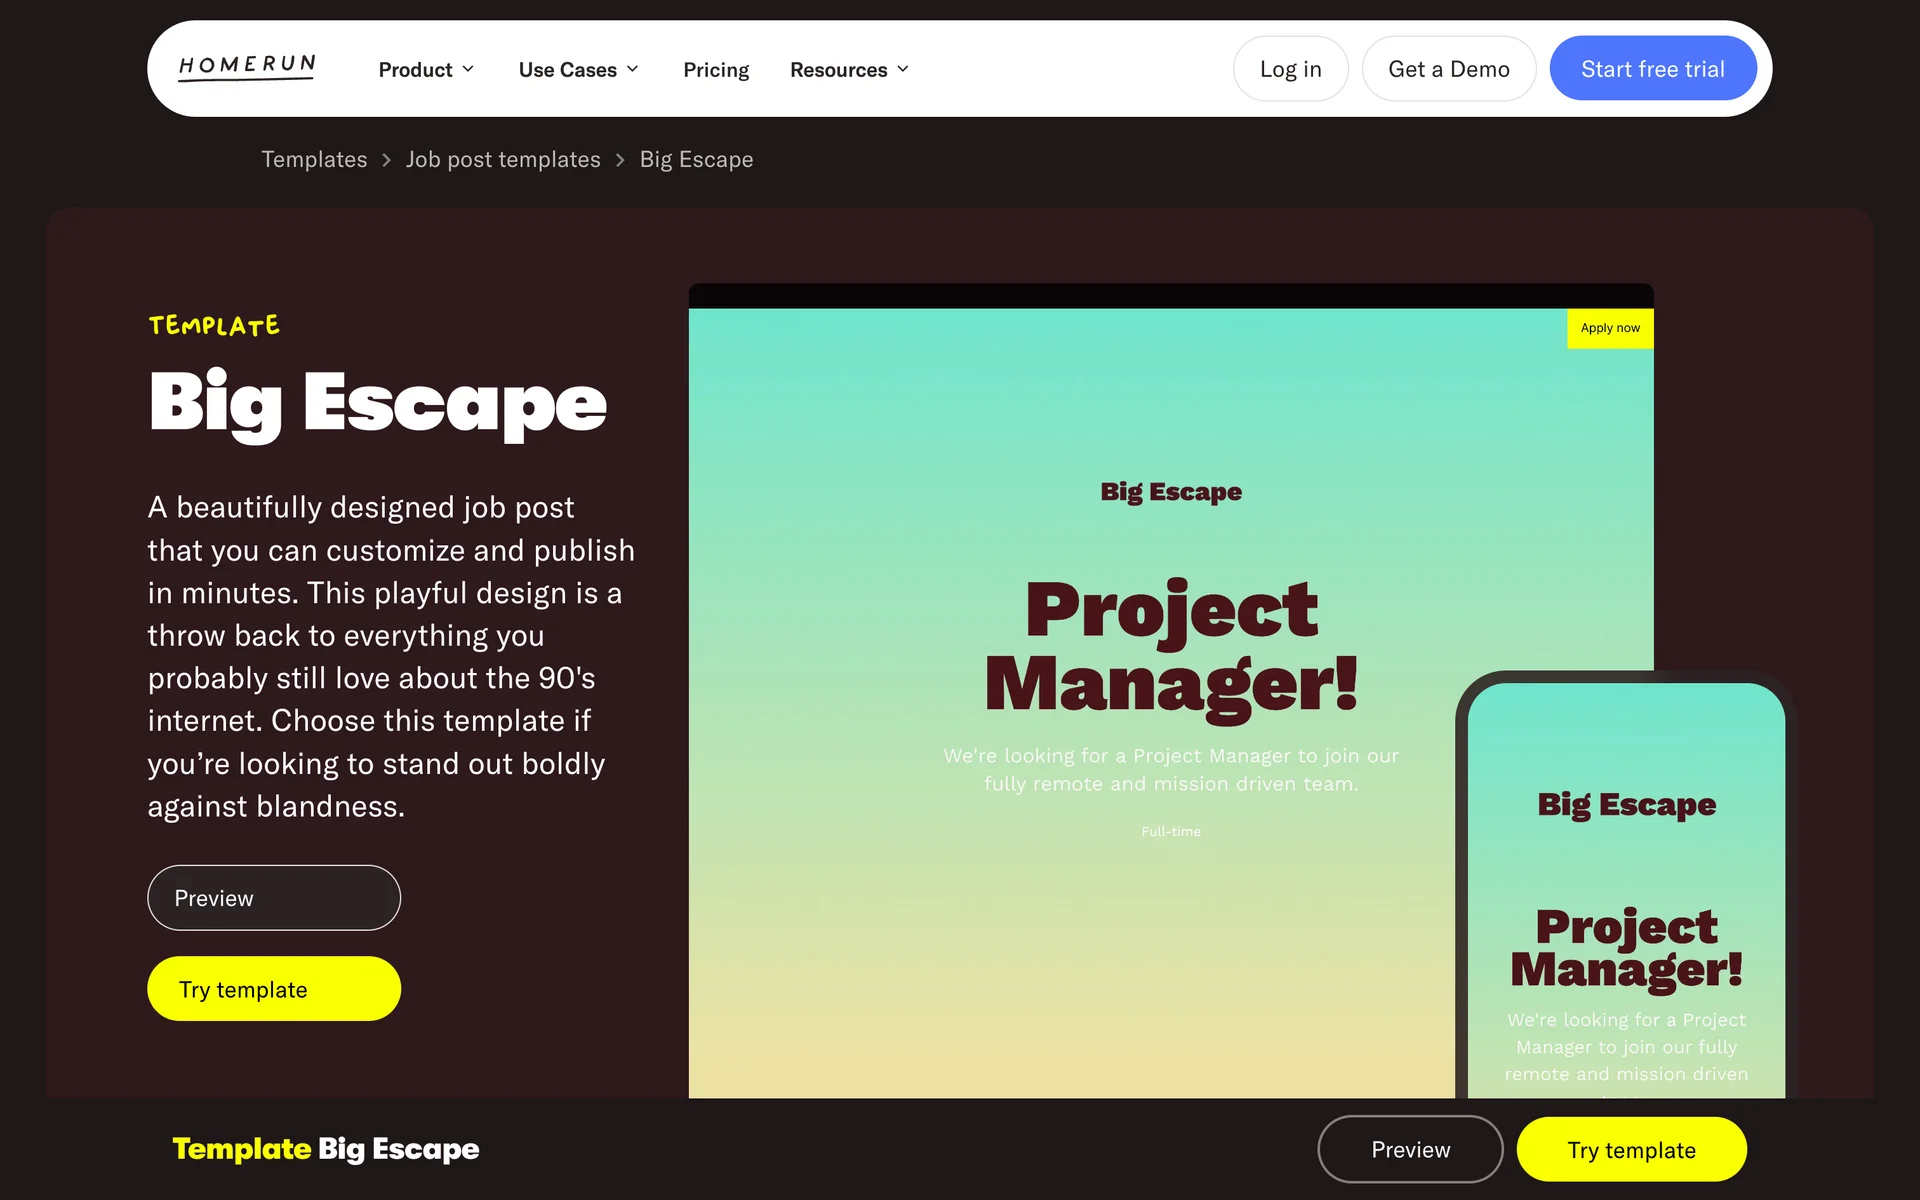Click the Preview button under description
The image size is (1920, 1200).
(274, 898)
